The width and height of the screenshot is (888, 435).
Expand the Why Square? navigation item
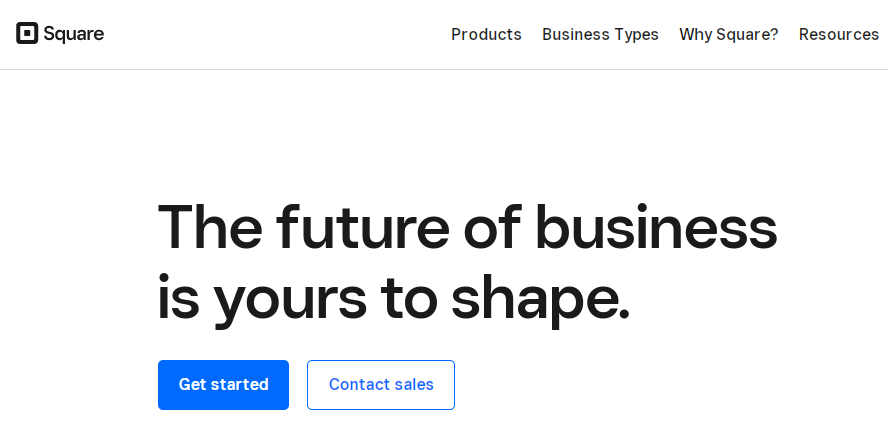click(728, 34)
